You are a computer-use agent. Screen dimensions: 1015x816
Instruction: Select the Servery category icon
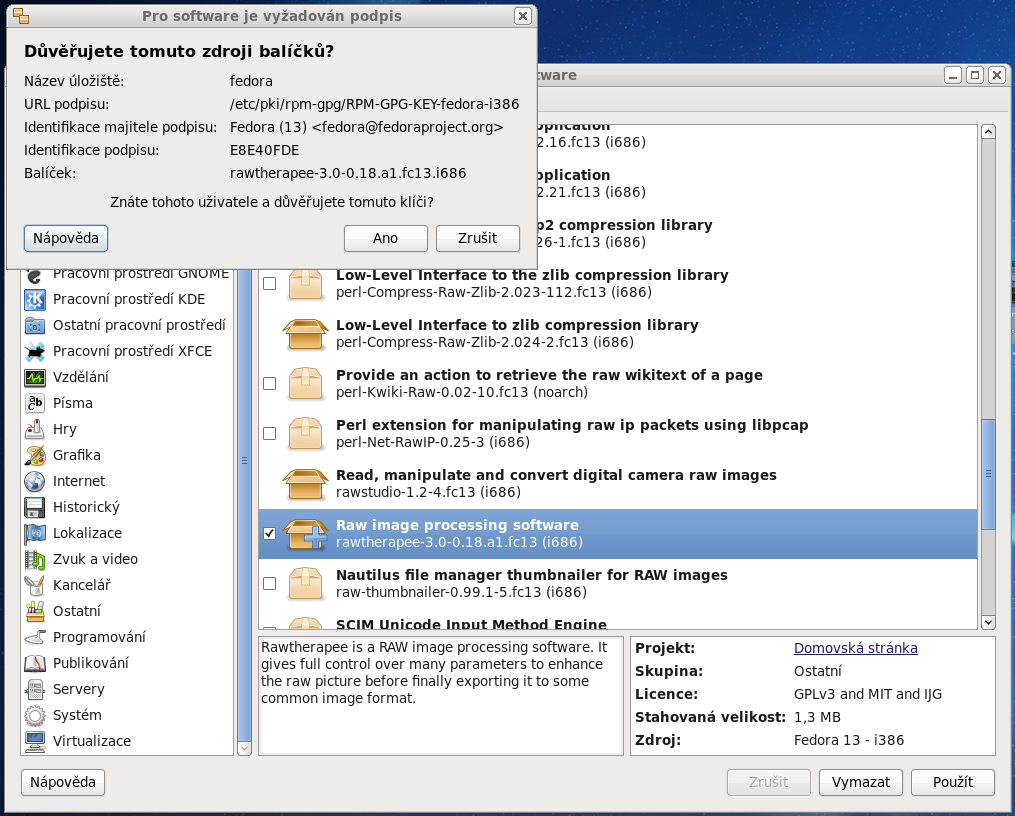click(x=35, y=689)
